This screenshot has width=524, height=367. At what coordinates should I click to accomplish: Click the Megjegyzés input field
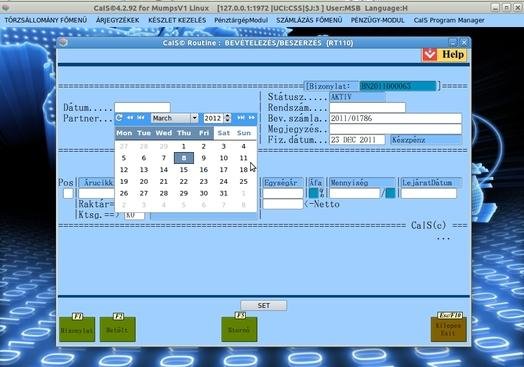pos(396,129)
